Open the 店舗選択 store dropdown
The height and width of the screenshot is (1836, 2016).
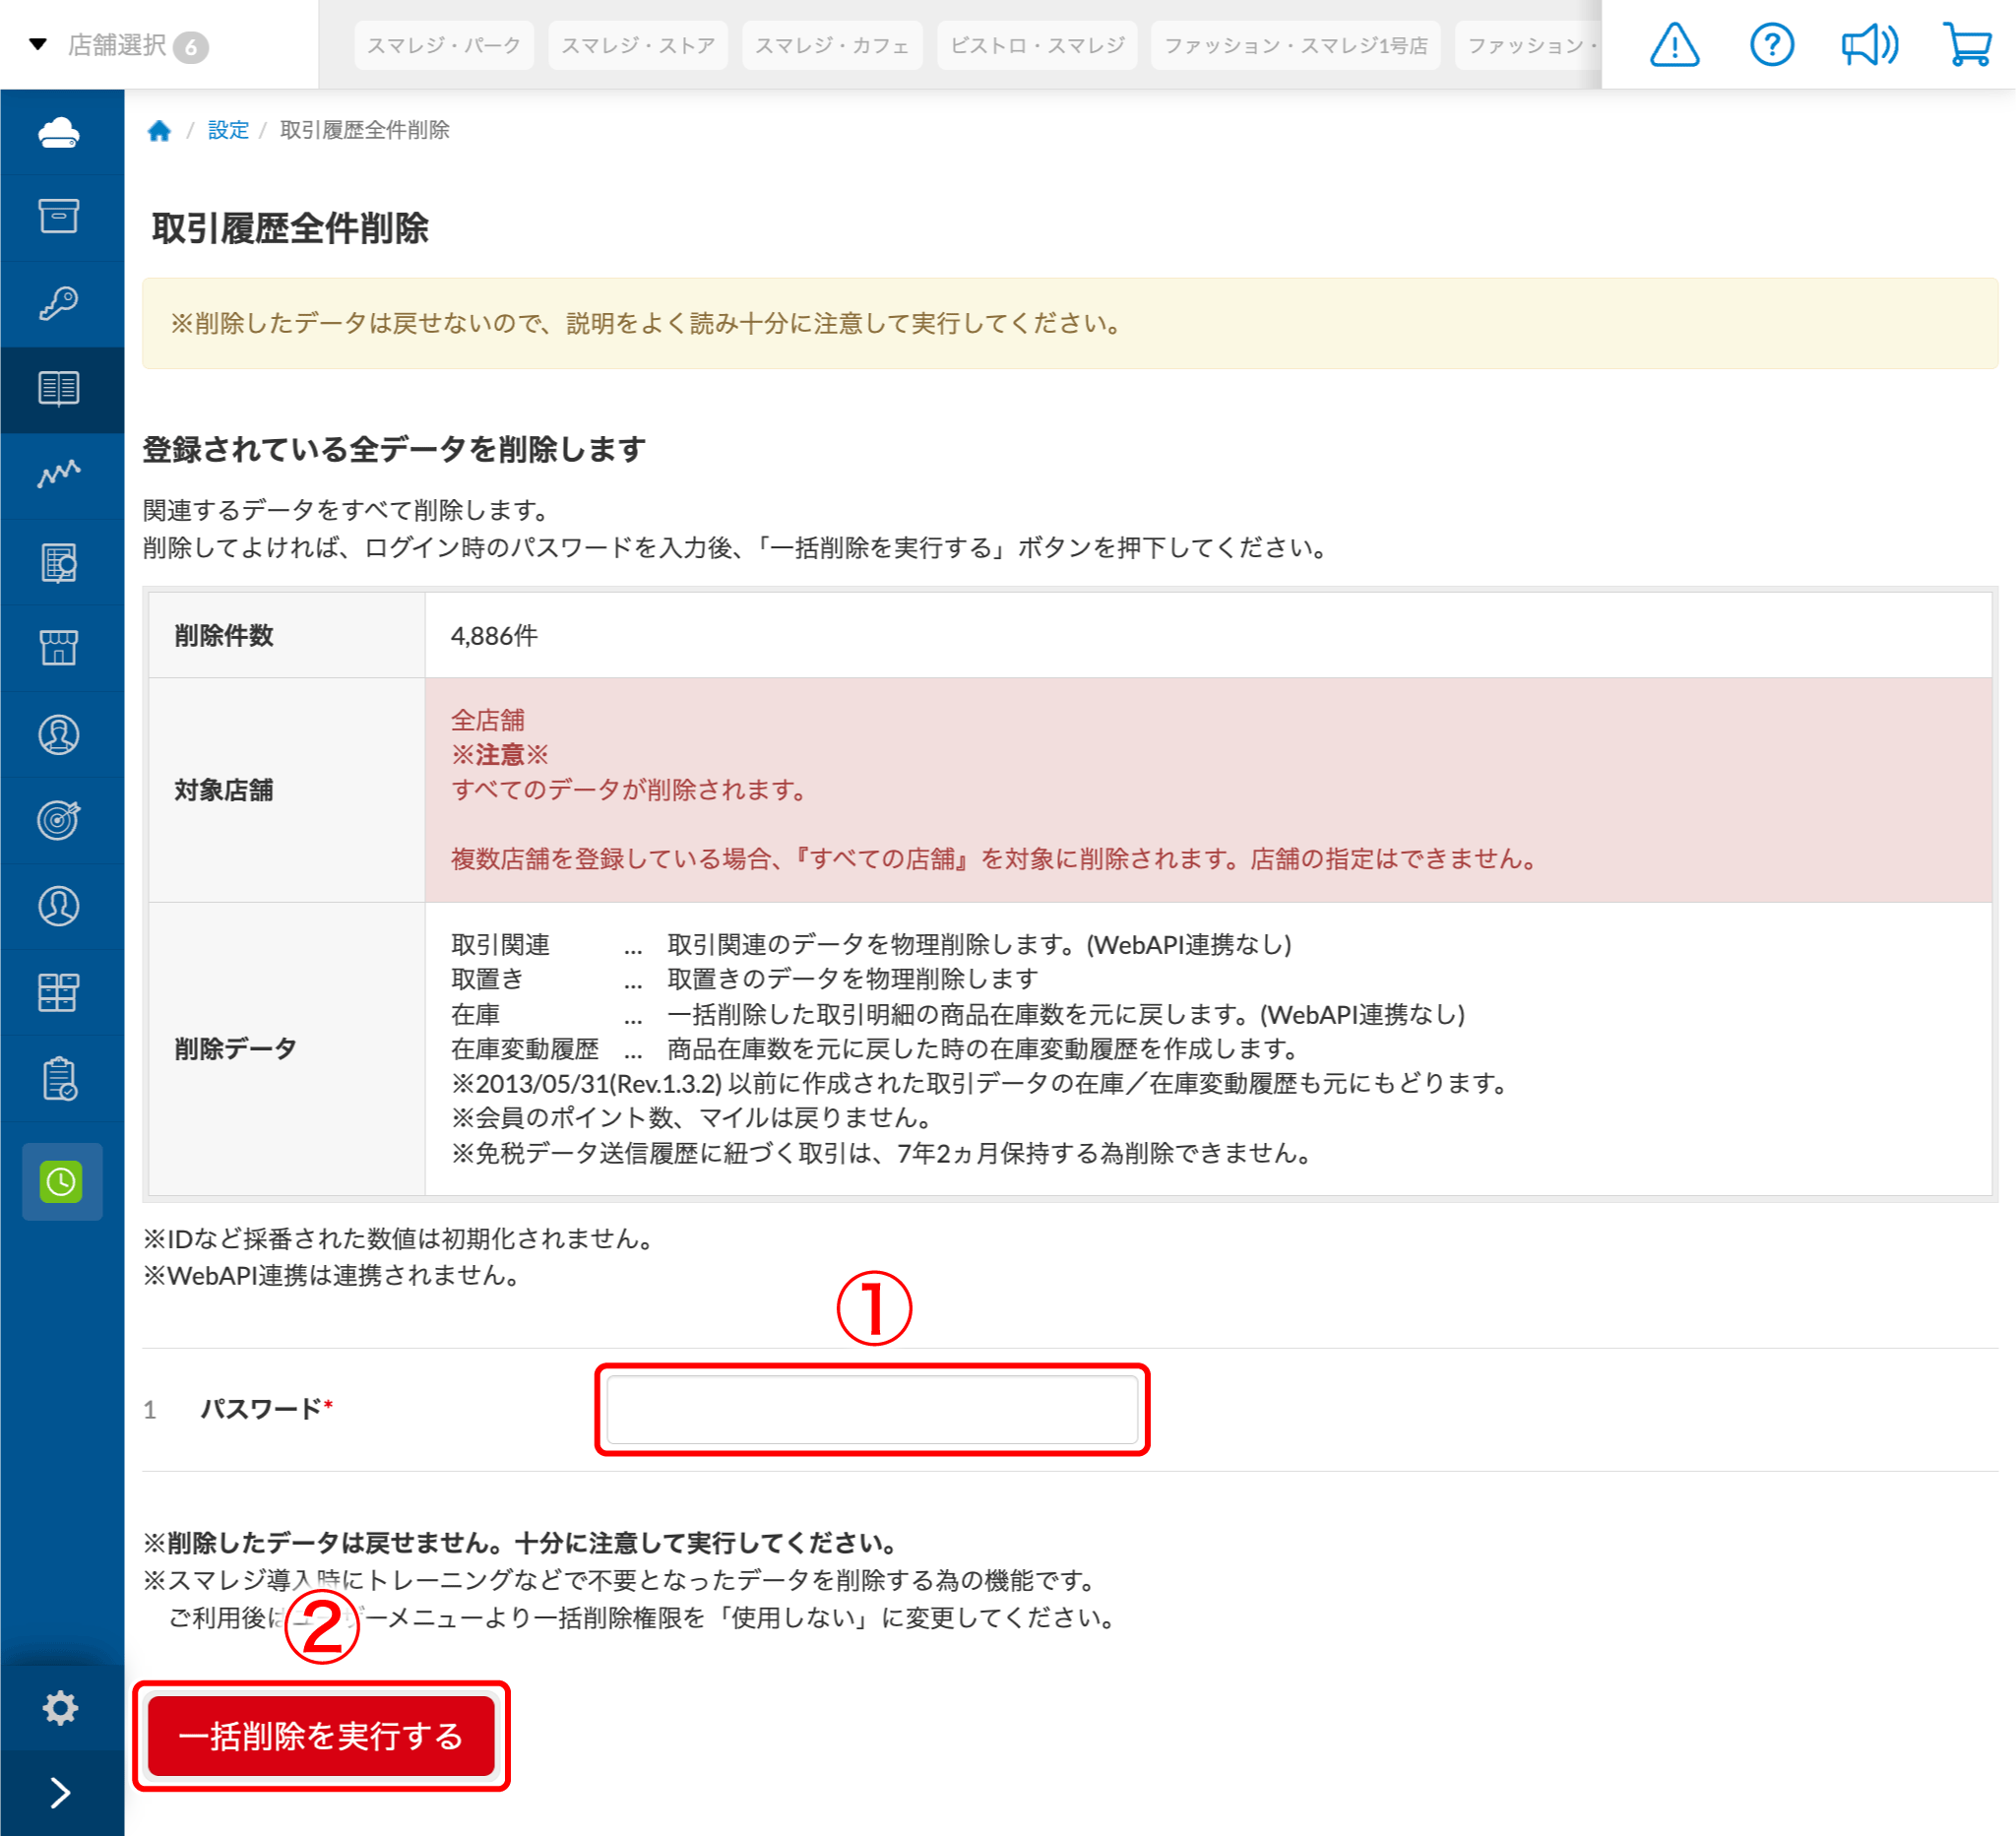(117, 45)
